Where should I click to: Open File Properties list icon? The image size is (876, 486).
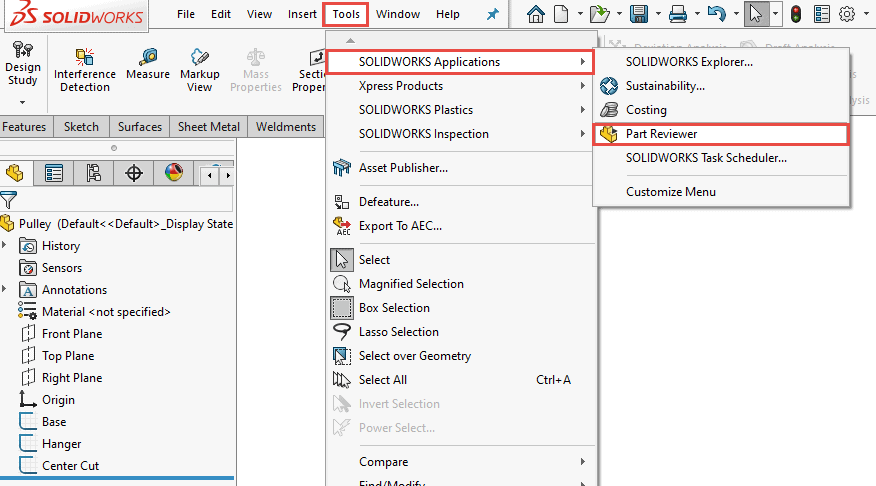[x=822, y=14]
